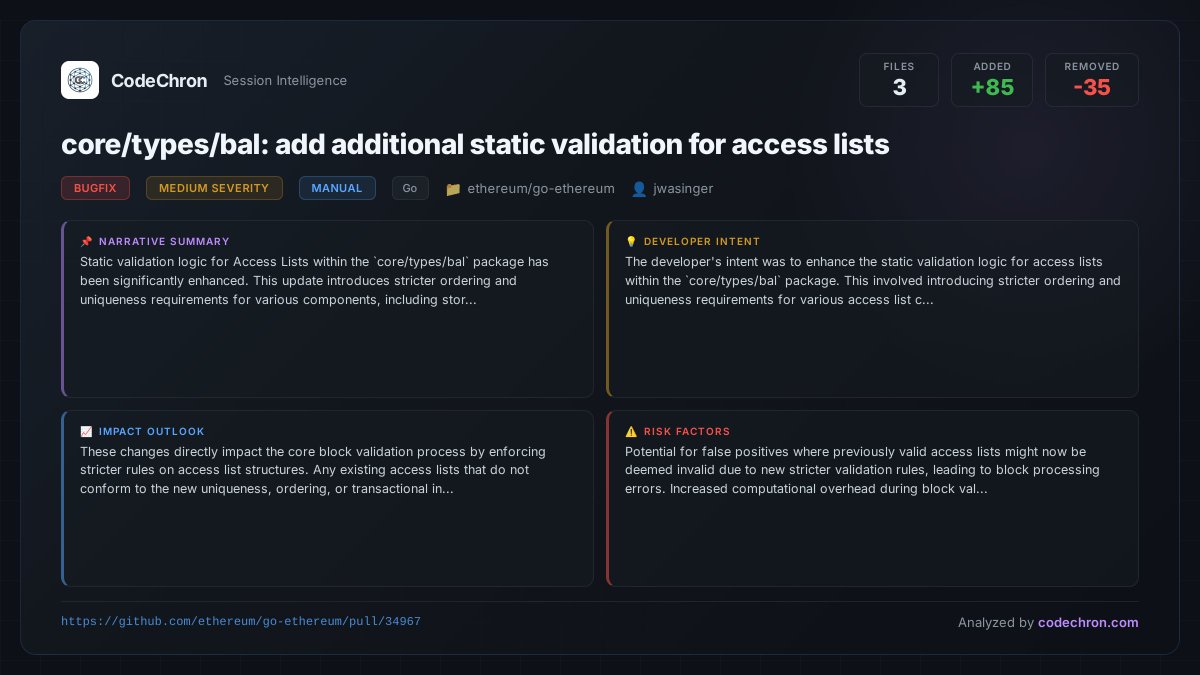This screenshot has height=675, width=1200.
Task: Click the core/types/bal title heading
Action: coord(475,144)
